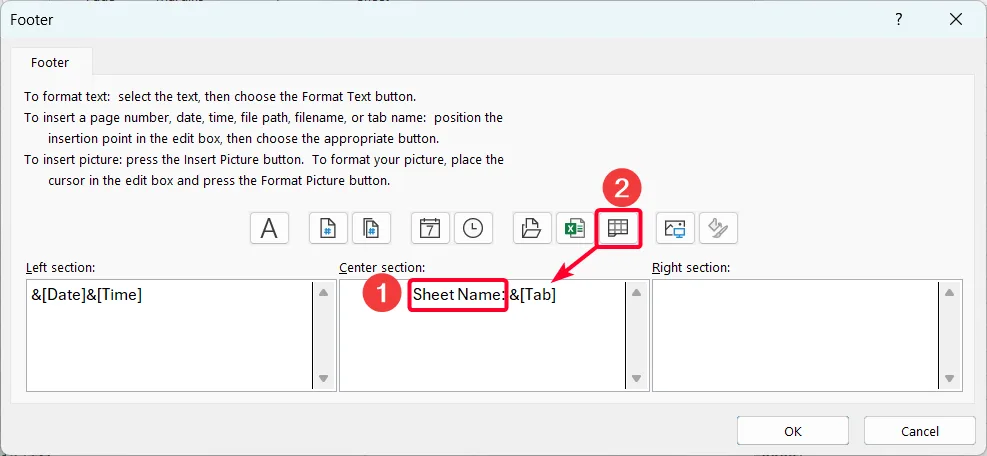
Task: Click the Center section scroll up arrow
Action: coord(636,292)
